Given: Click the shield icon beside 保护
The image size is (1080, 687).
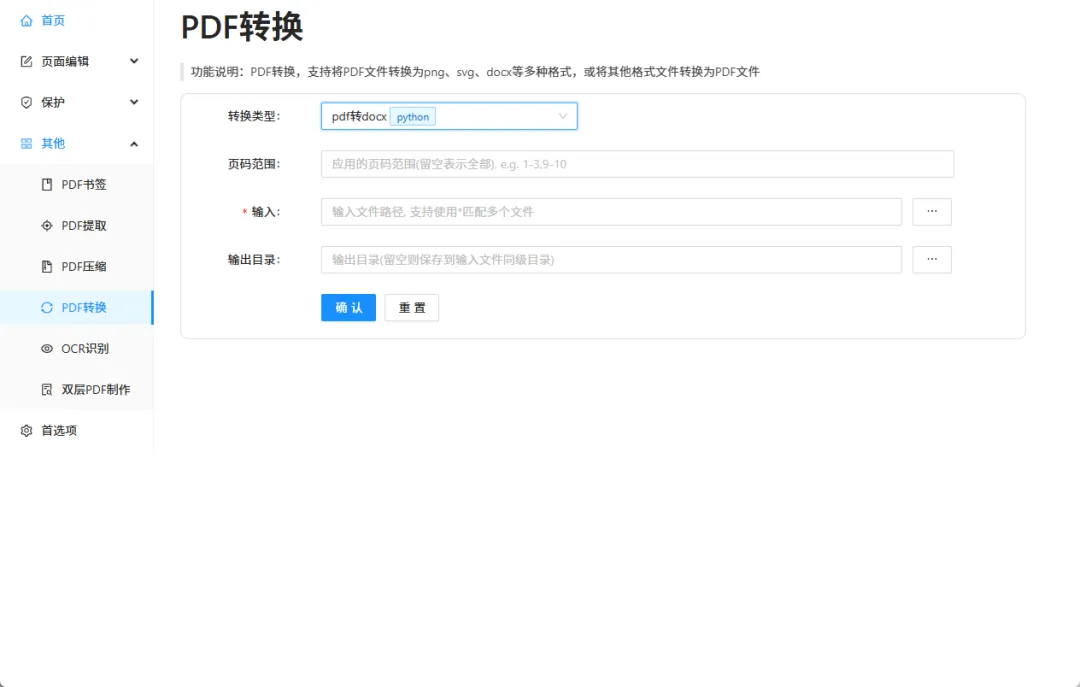Looking at the screenshot, I should [x=26, y=103].
